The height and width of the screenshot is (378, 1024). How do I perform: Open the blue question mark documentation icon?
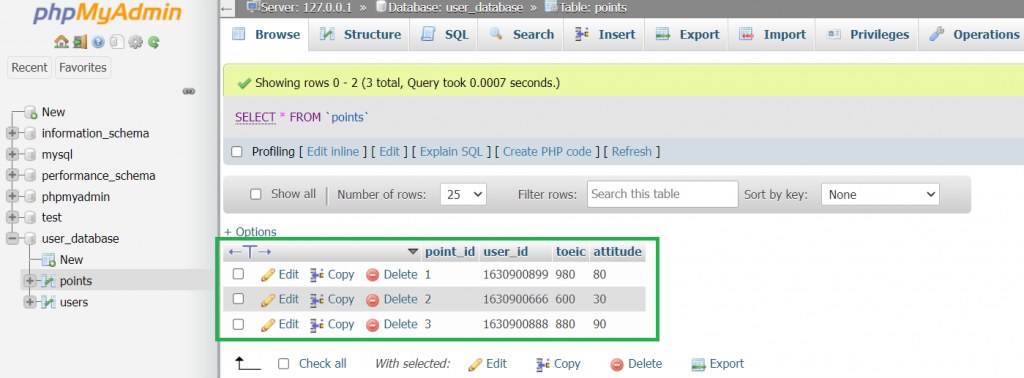pos(98,42)
